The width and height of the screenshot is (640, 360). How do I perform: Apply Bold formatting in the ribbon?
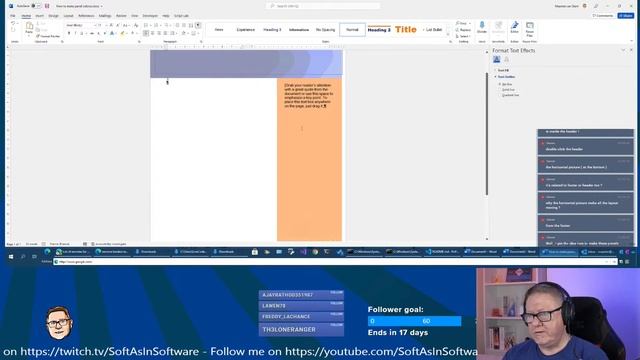click(69, 33)
